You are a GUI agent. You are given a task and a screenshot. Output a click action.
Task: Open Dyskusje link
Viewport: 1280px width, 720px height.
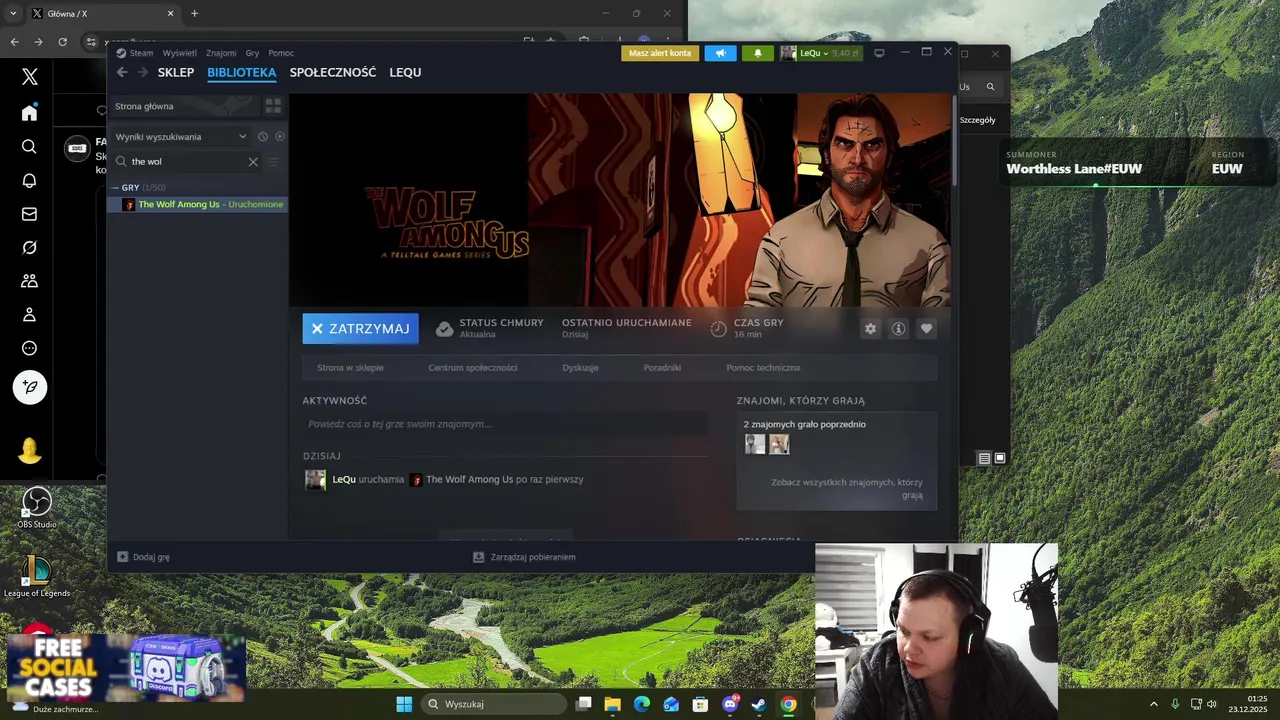pos(580,368)
